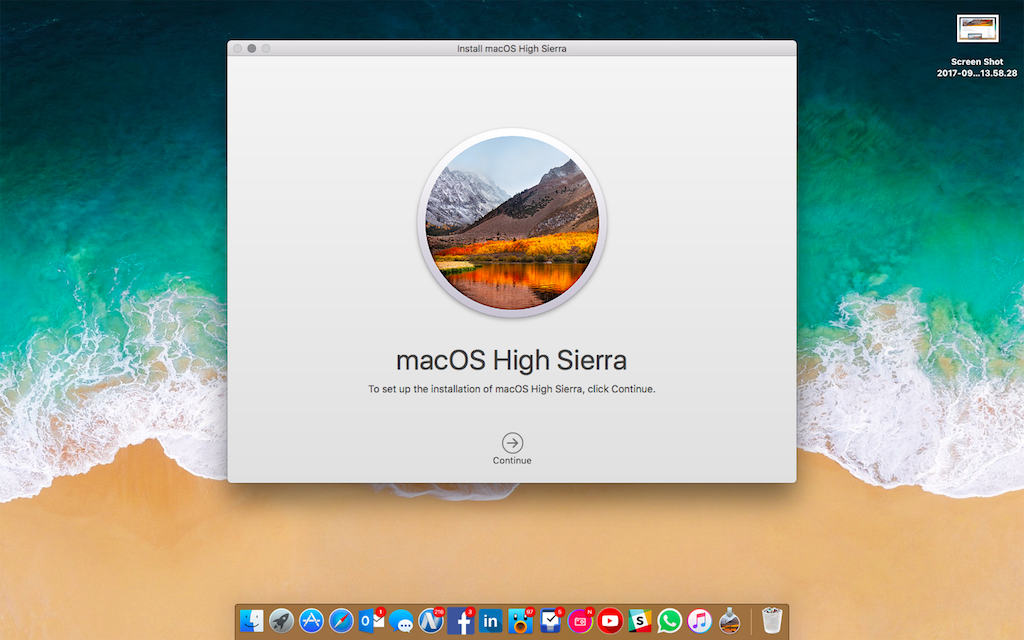Image resolution: width=1024 pixels, height=640 pixels.
Task: Open Finder from the dock
Action: coord(252,621)
